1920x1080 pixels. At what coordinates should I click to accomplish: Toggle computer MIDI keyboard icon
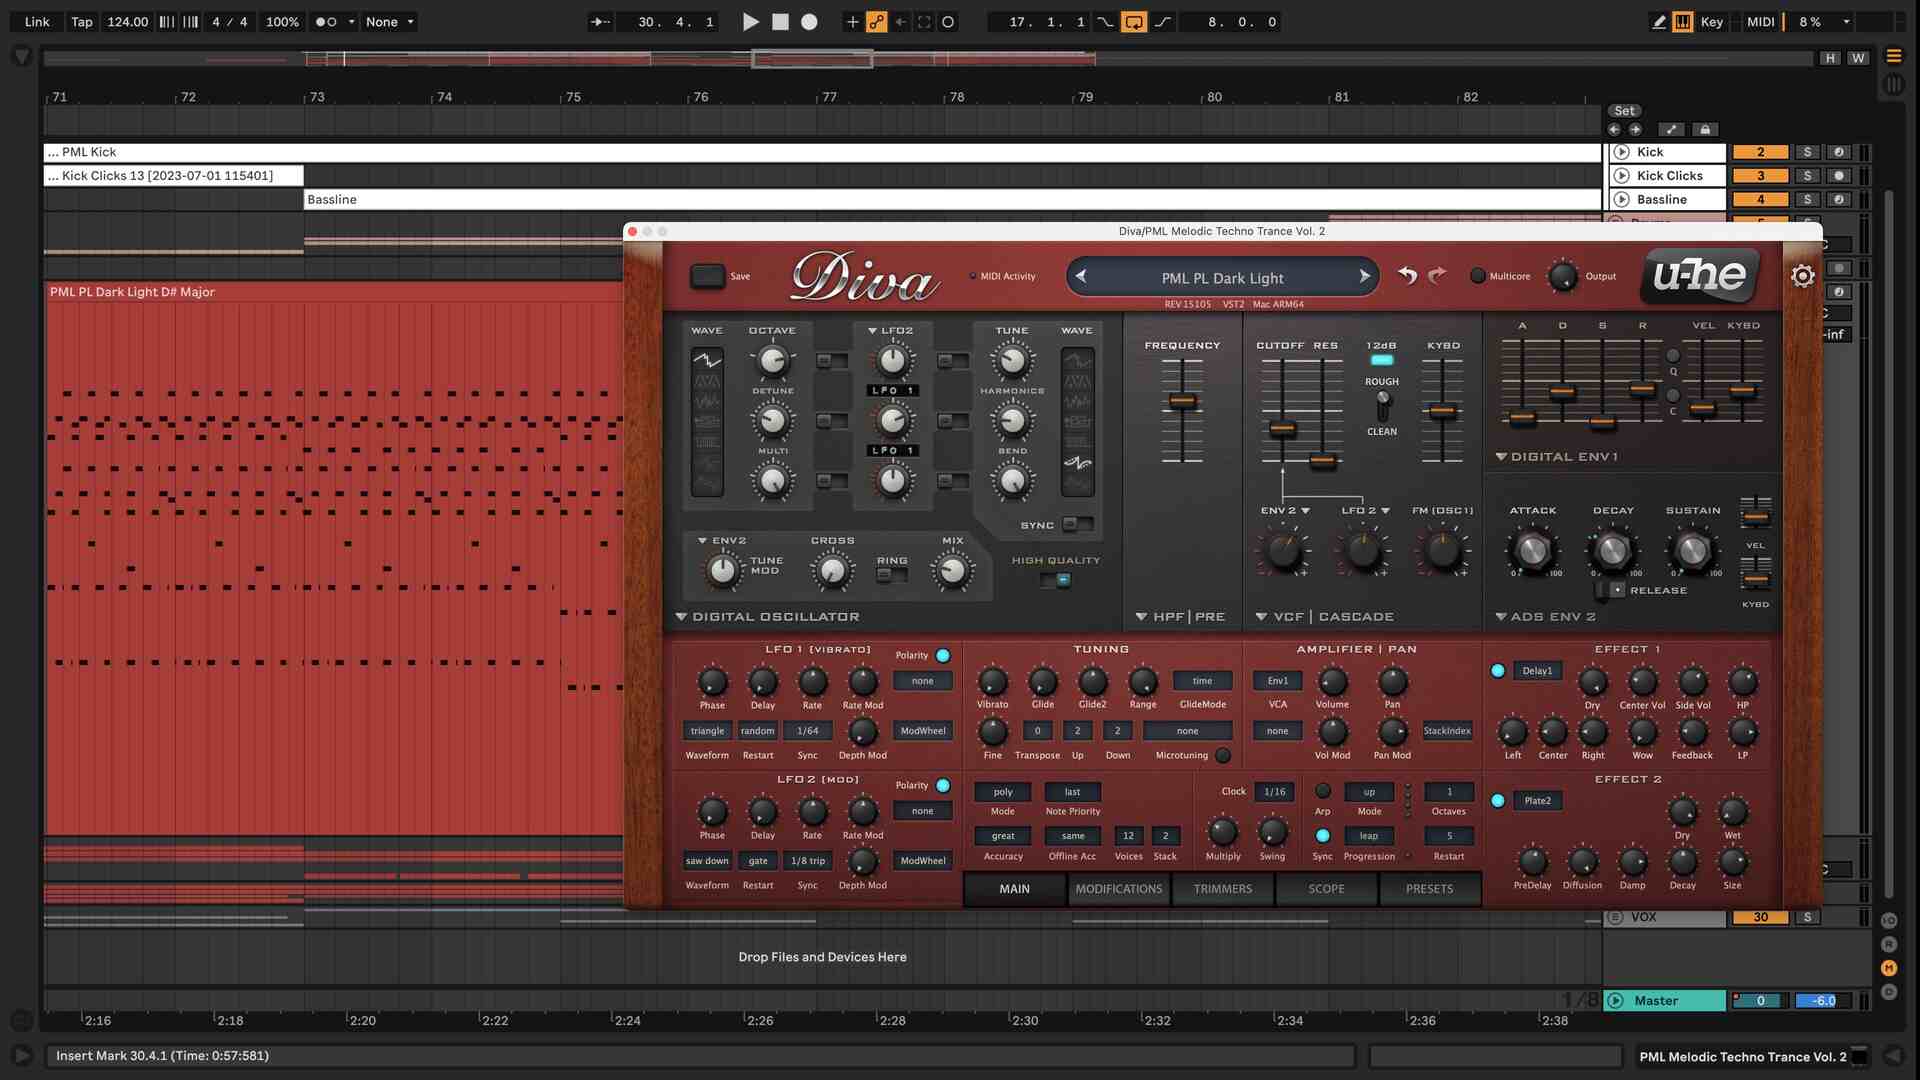[x=1682, y=21]
